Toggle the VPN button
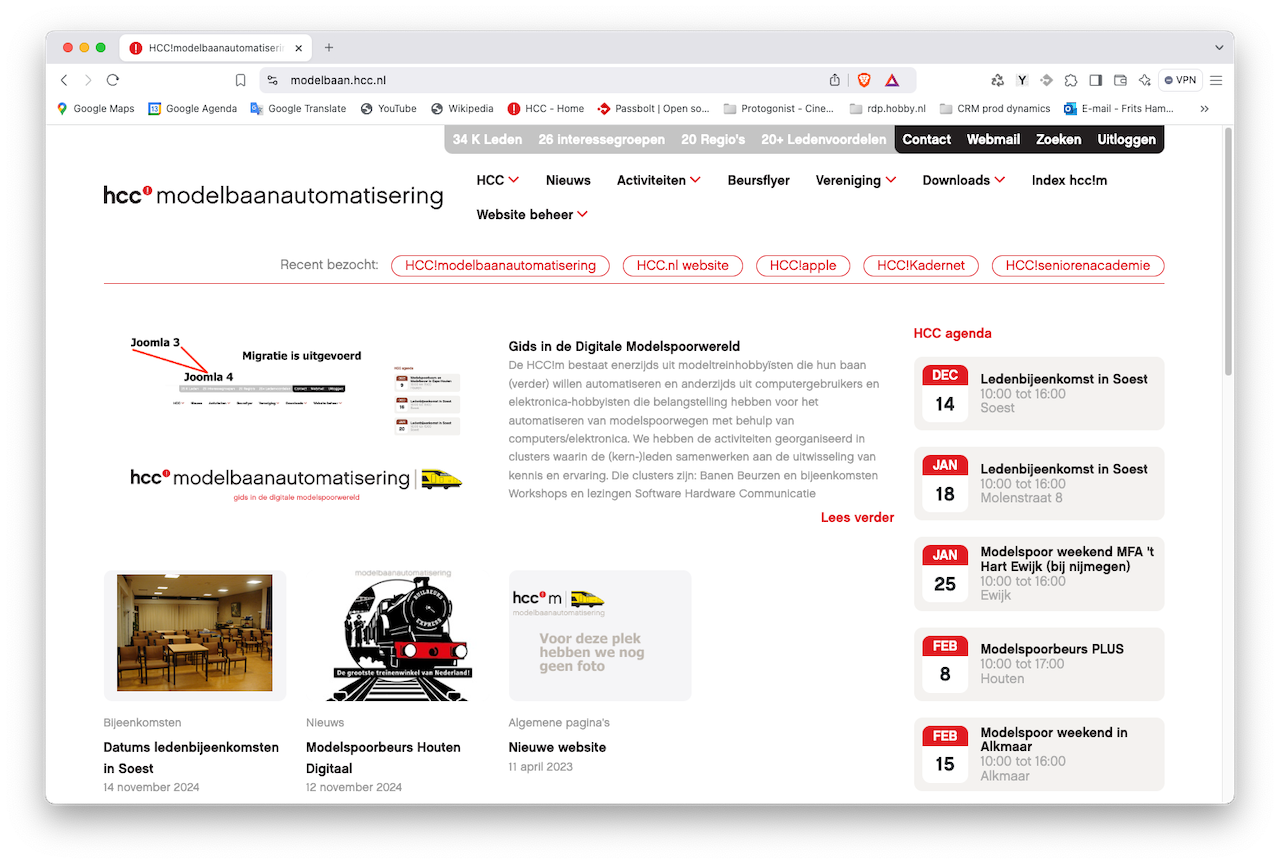 pos(1181,80)
